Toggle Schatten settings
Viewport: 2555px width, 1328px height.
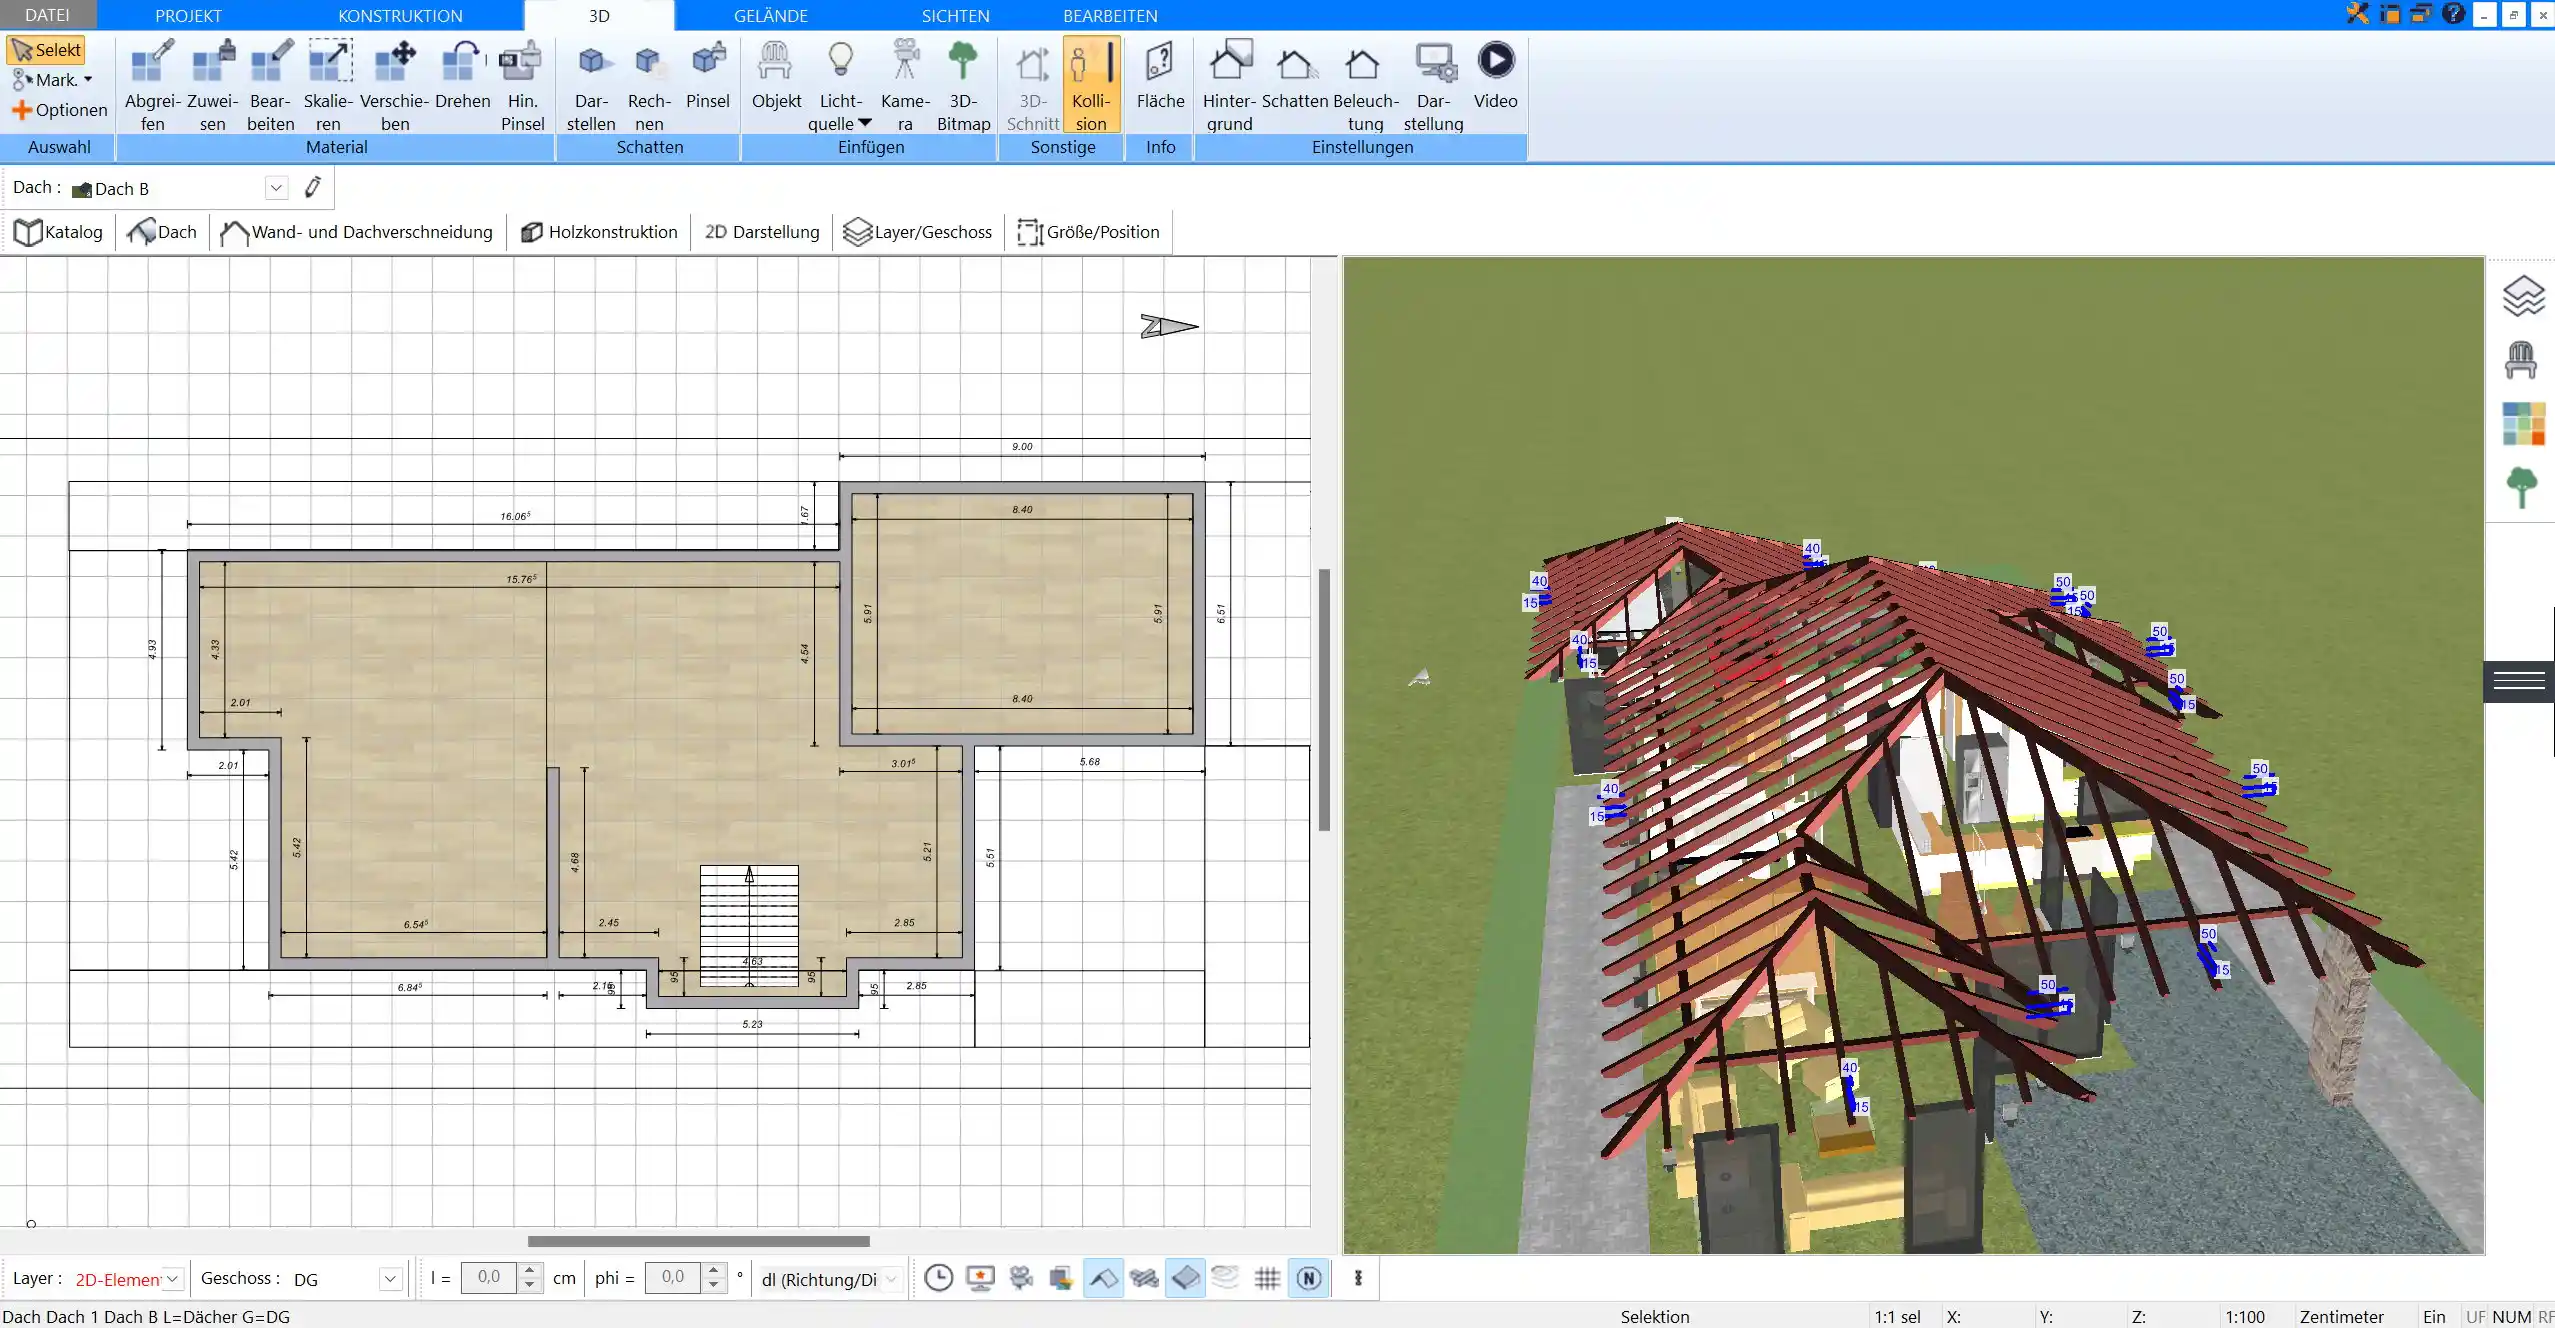1295,76
